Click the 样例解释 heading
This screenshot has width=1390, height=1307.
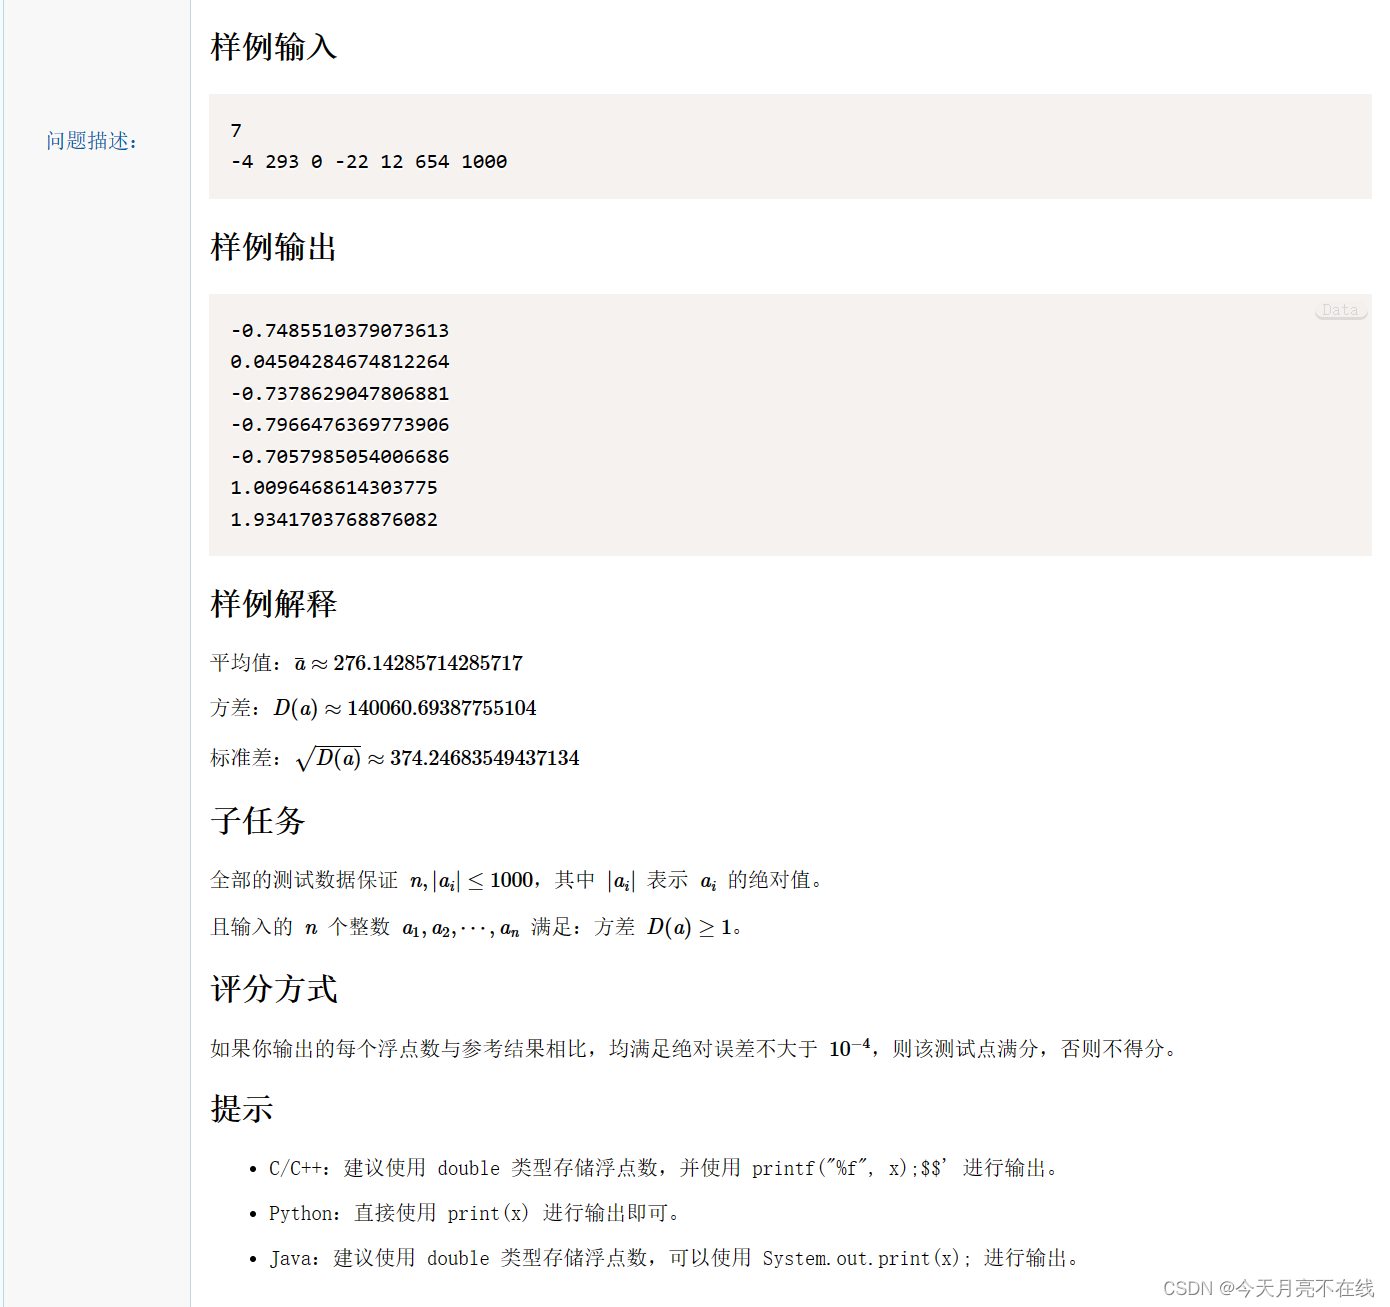[273, 604]
